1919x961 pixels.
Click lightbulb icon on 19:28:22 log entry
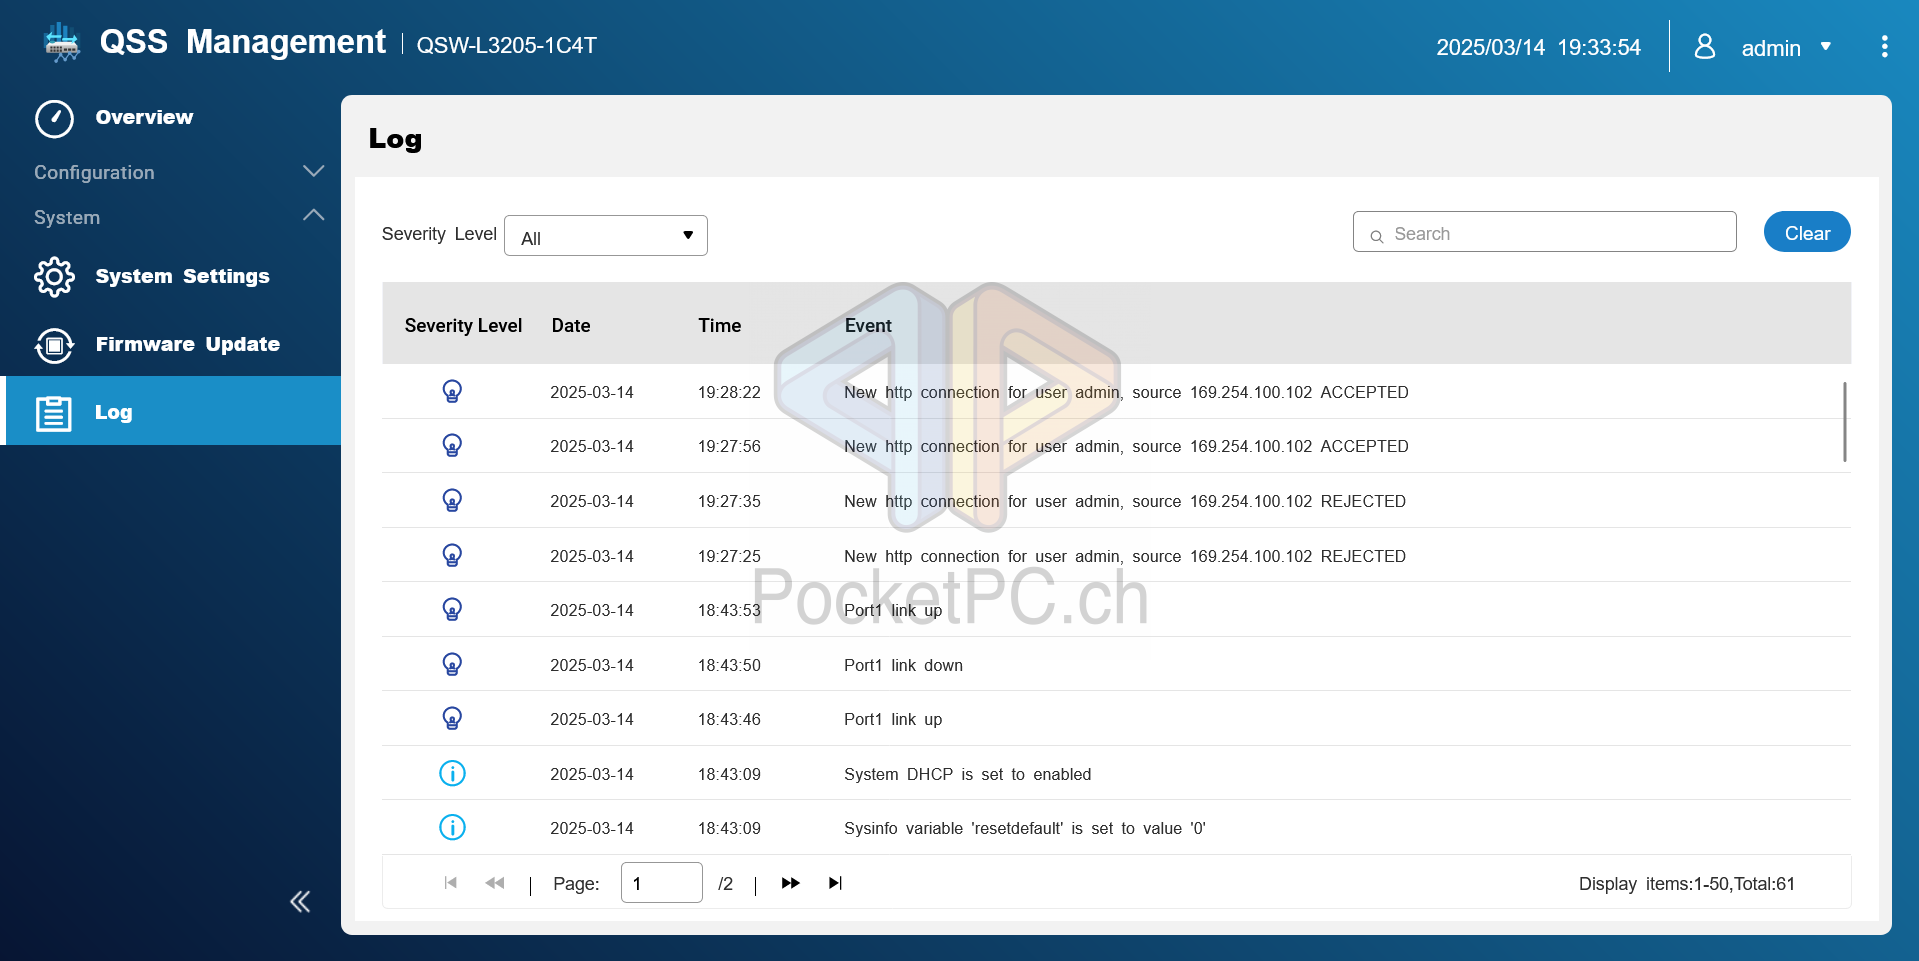tap(452, 392)
